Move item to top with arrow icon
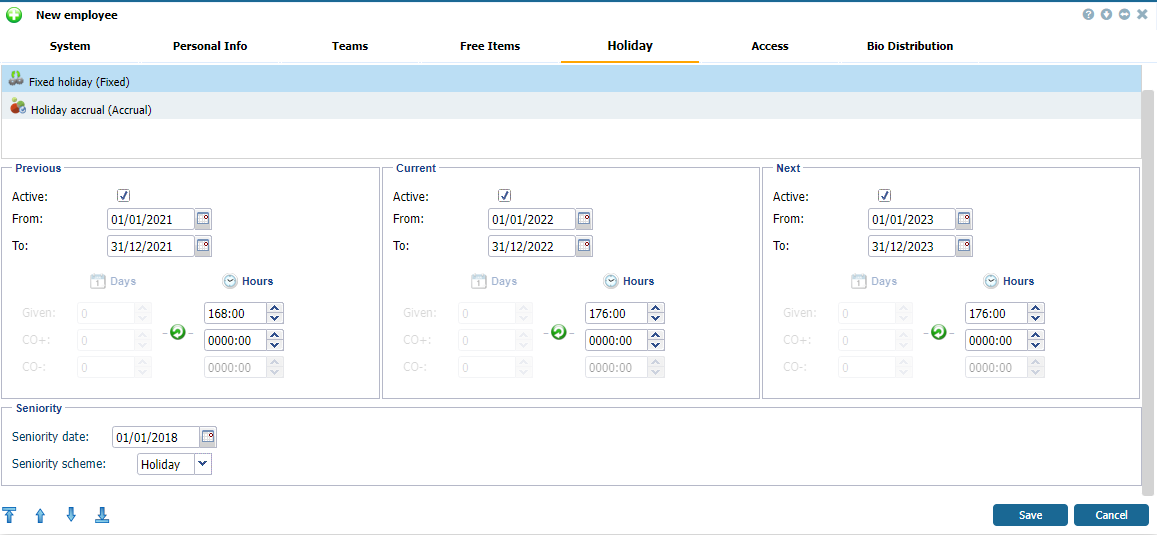Viewport: 1157px width, 535px height. [10, 516]
